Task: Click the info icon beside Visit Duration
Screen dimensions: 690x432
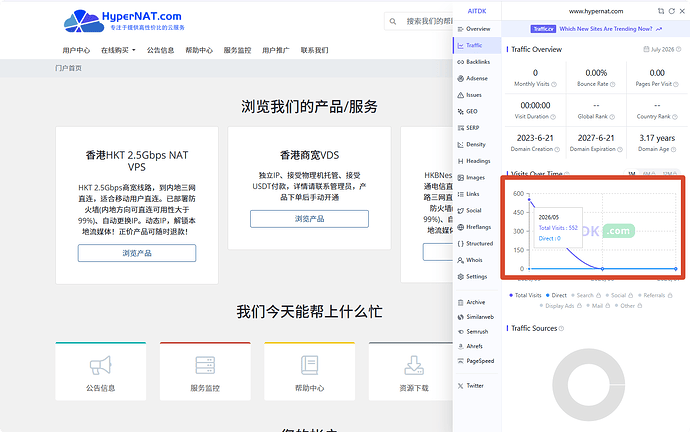Action: click(553, 117)
